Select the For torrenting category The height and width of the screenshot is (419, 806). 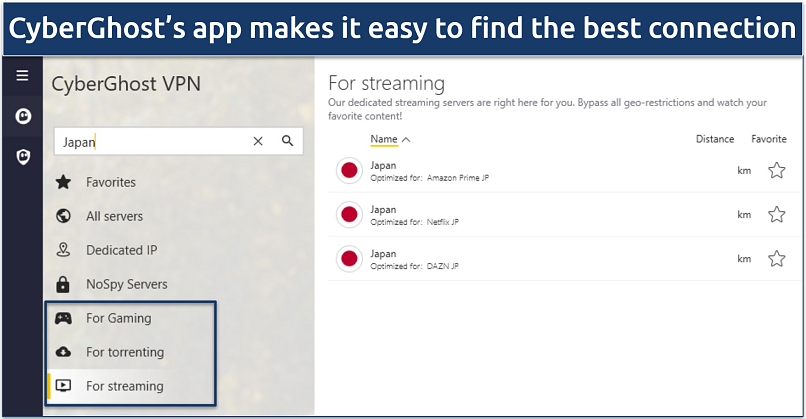pyautogui.click(x=124, y=352)
